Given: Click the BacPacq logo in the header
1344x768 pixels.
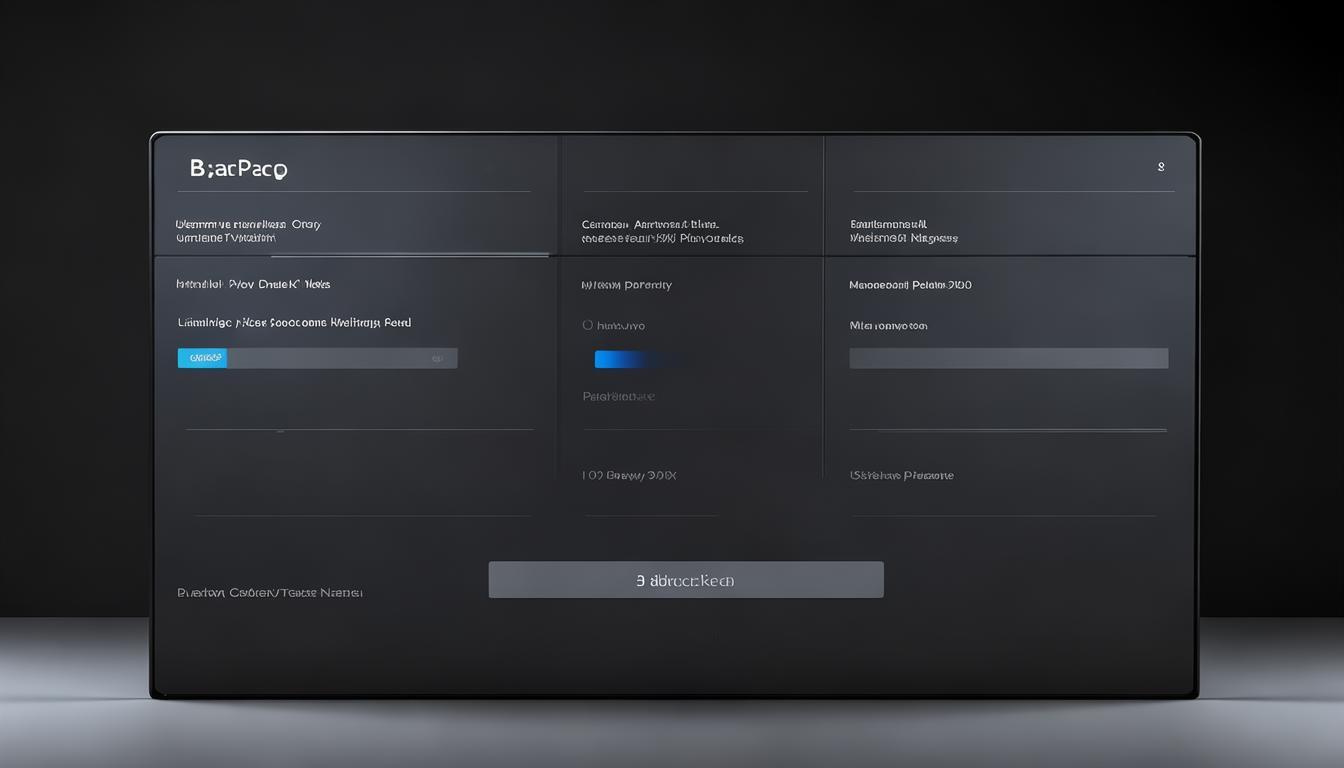Looking at the screenshot, I should (x=238, y=169).
